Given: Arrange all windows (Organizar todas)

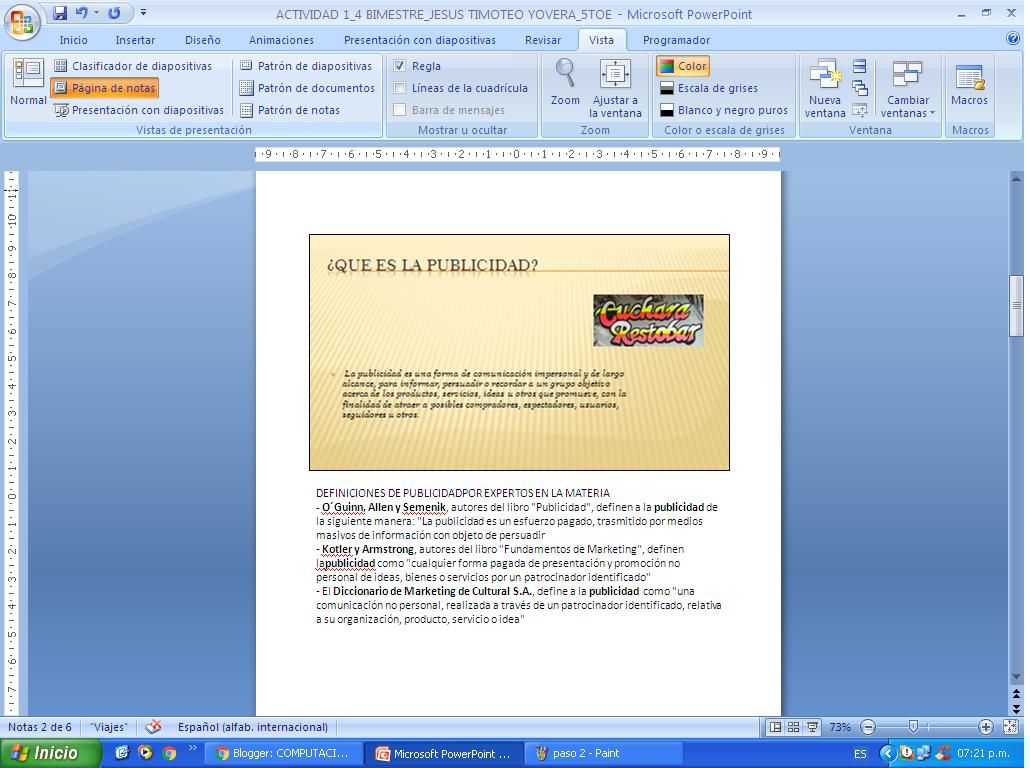Looking at the screenshot, I should (x=859, y=66).
